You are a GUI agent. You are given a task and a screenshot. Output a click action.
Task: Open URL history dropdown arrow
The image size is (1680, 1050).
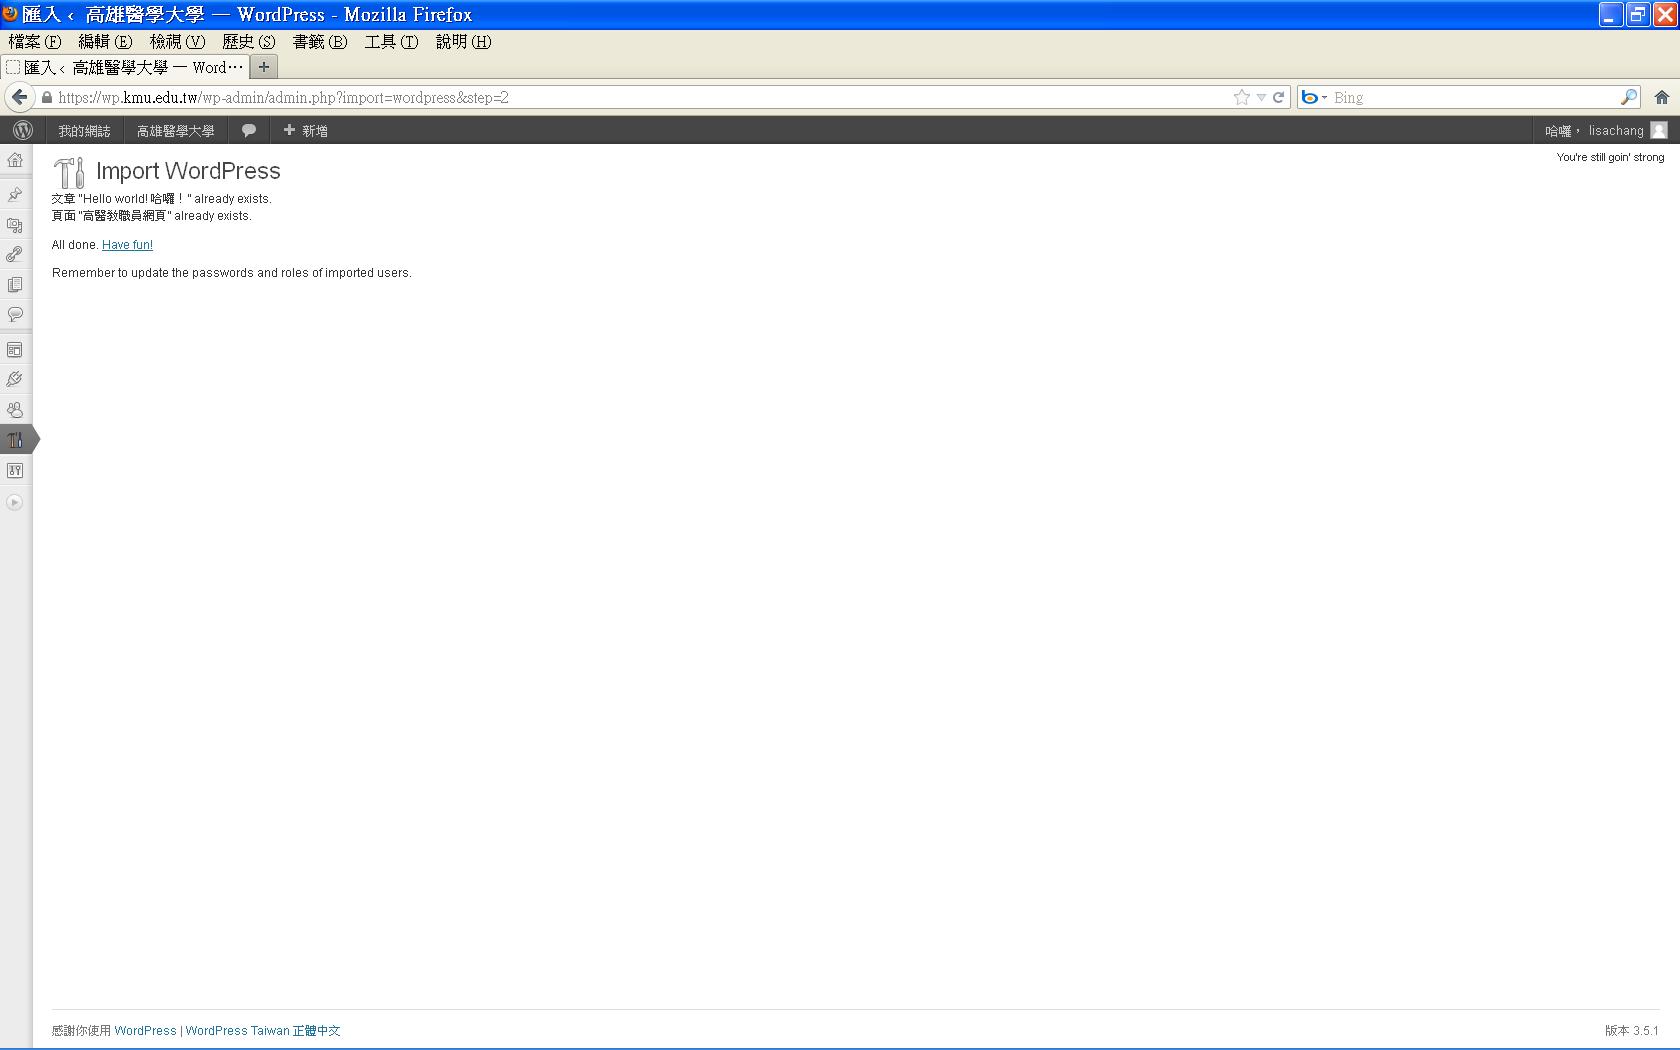(x=1261, y=98)
